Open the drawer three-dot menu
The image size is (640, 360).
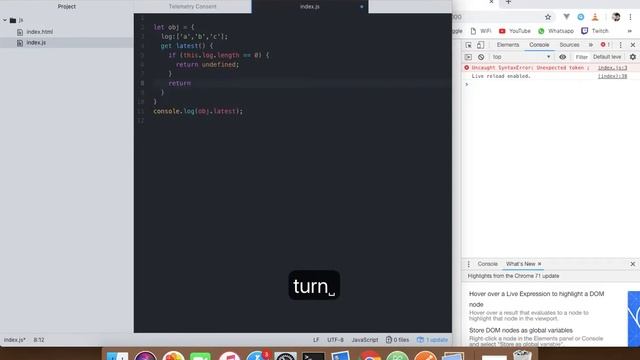(x=468, y=264)
